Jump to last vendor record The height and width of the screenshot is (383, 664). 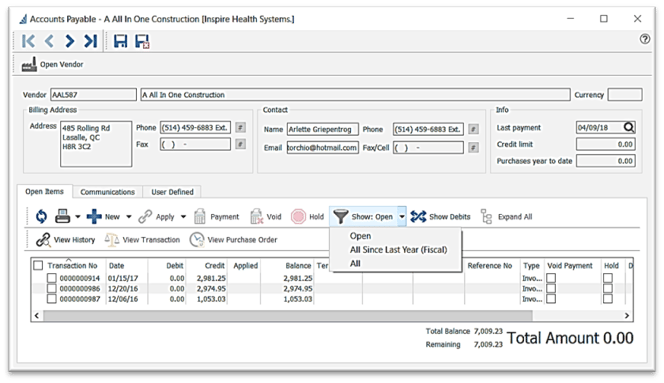pyautogui.click(x=91, y=41)
